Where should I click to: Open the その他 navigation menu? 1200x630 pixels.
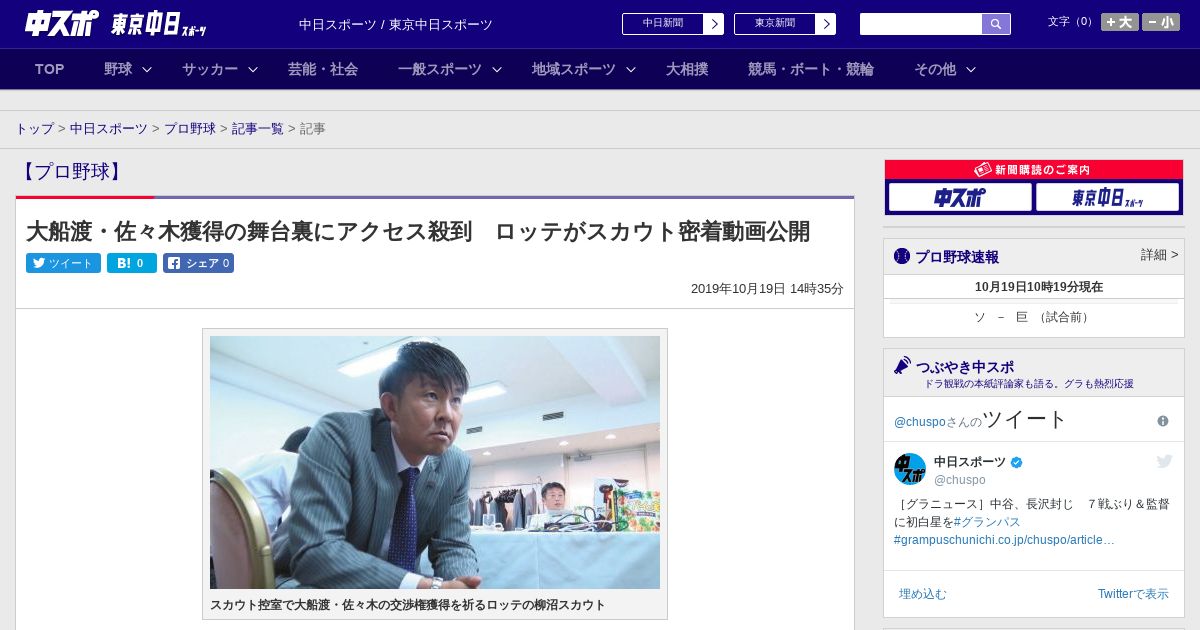coord(935,69)
